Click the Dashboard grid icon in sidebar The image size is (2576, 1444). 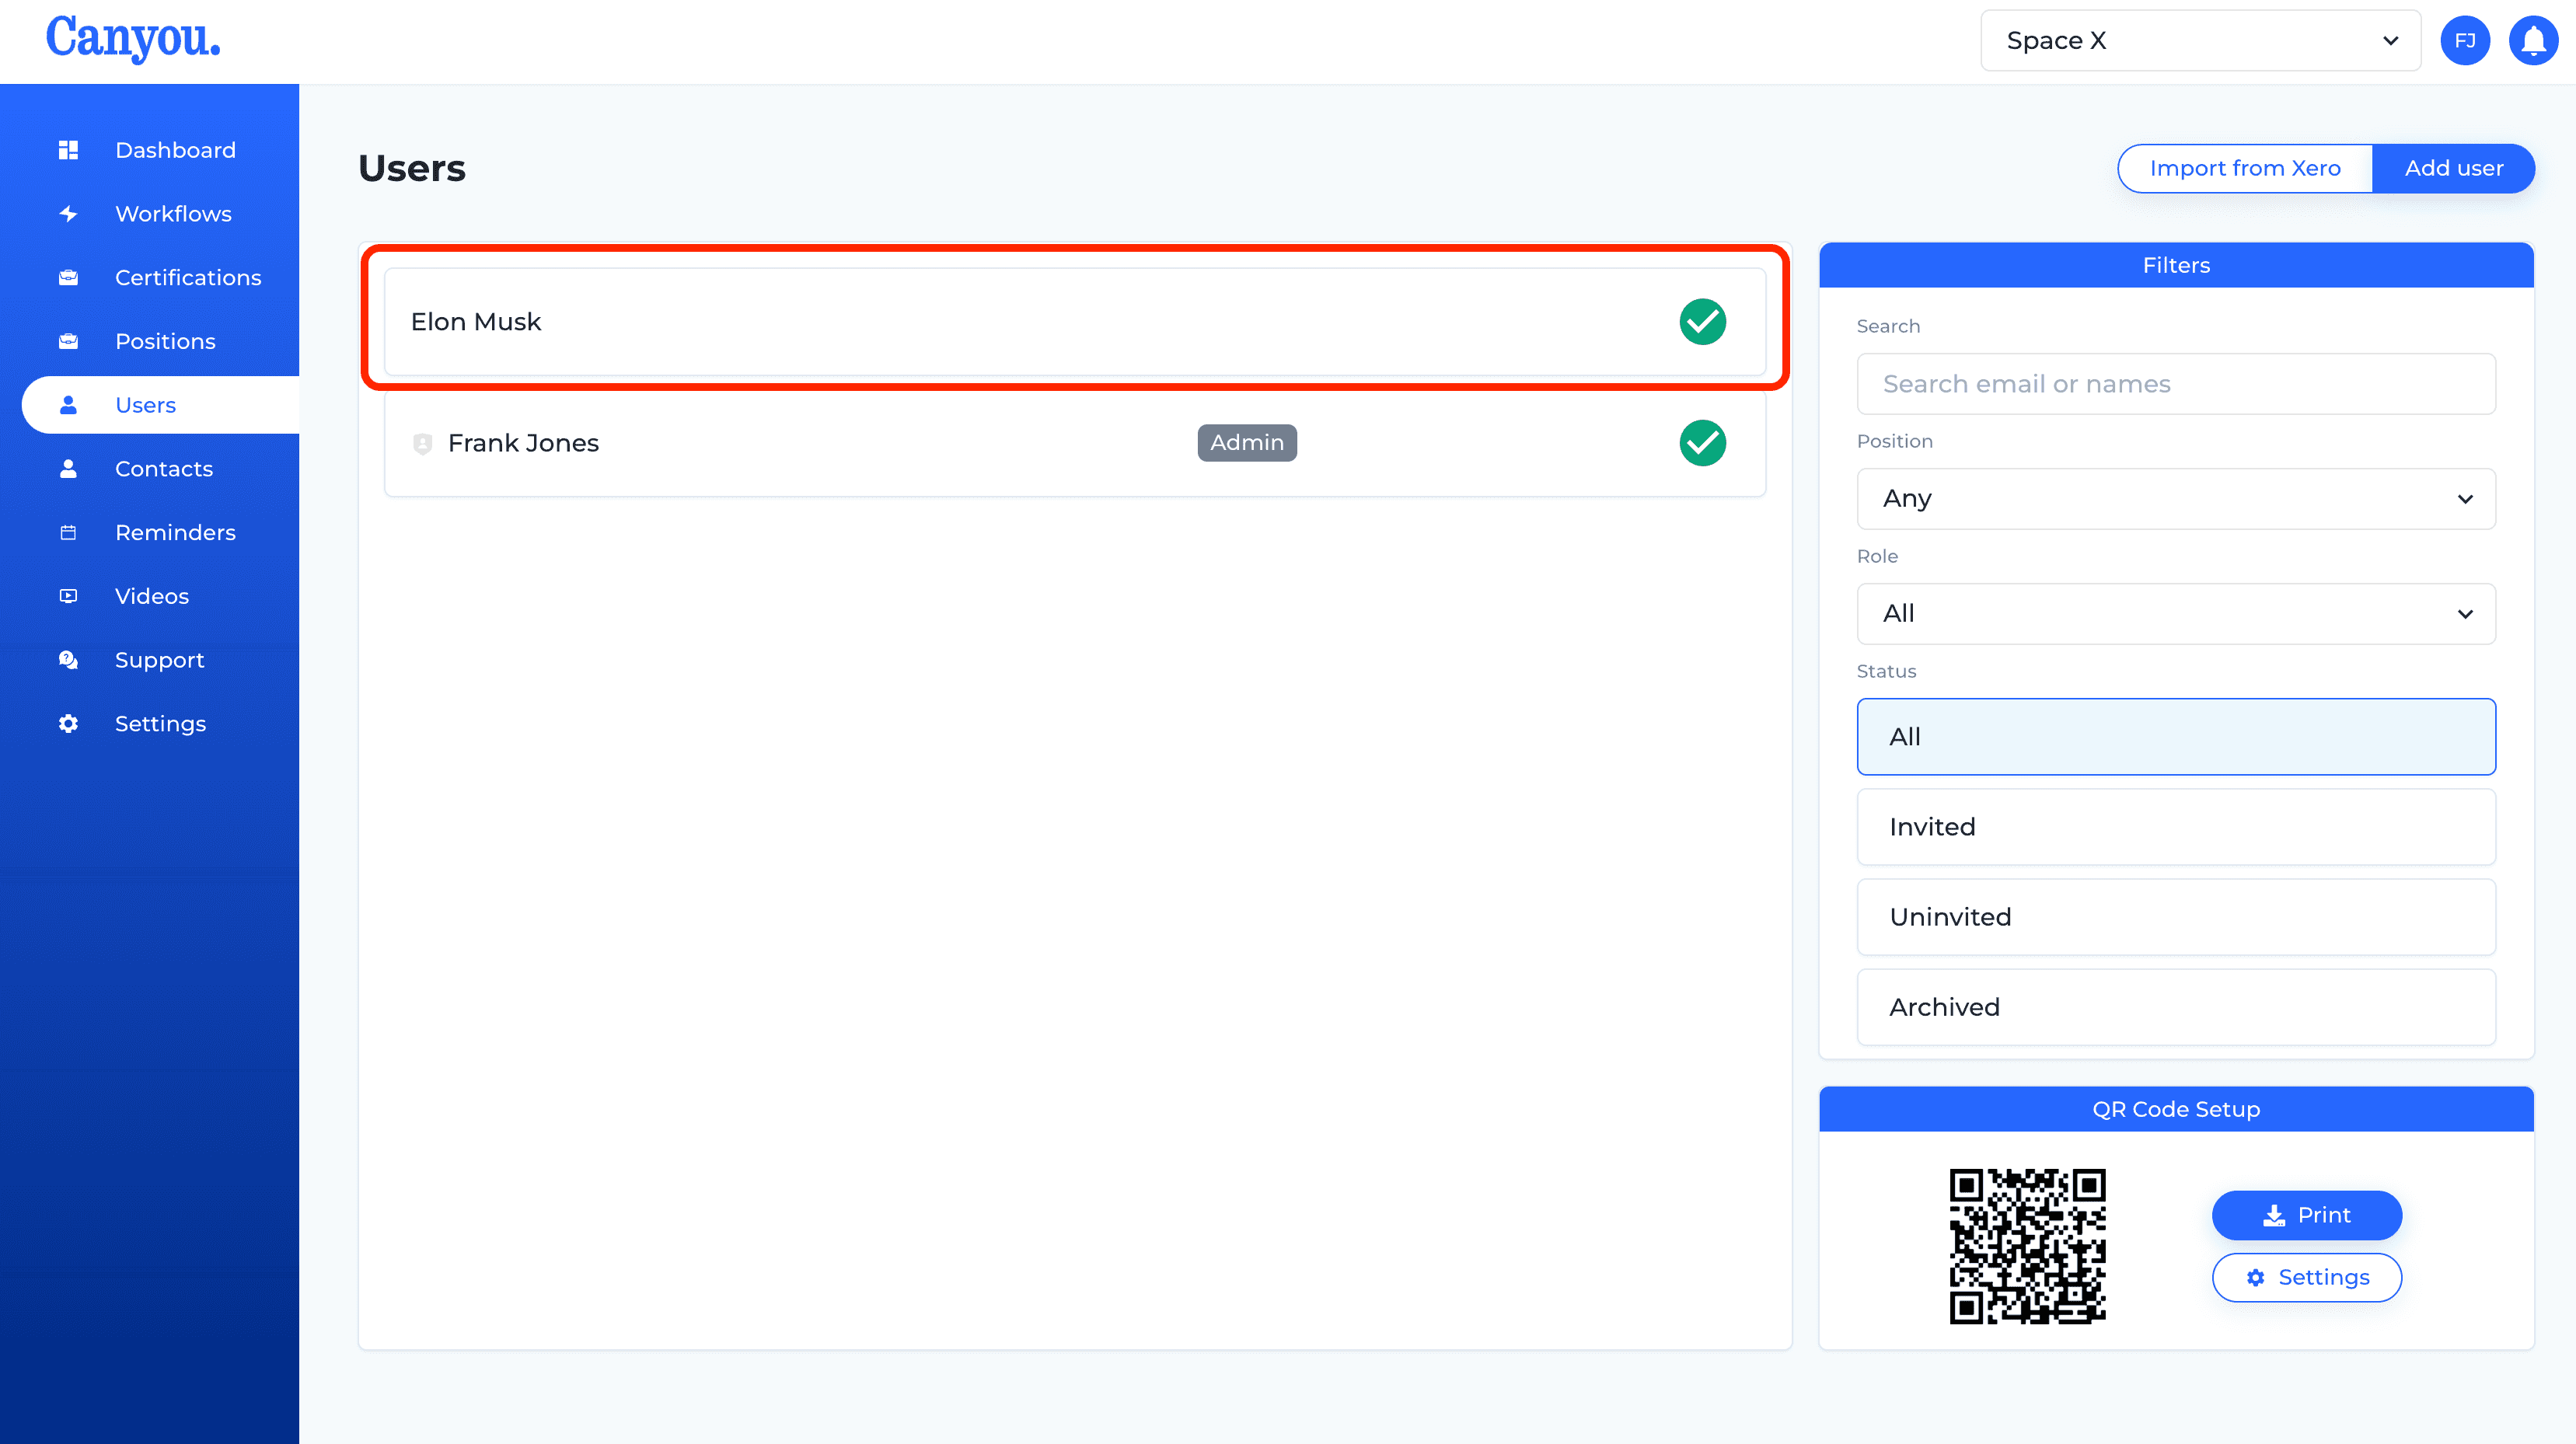pyautogui.click(x=68, y=150)
